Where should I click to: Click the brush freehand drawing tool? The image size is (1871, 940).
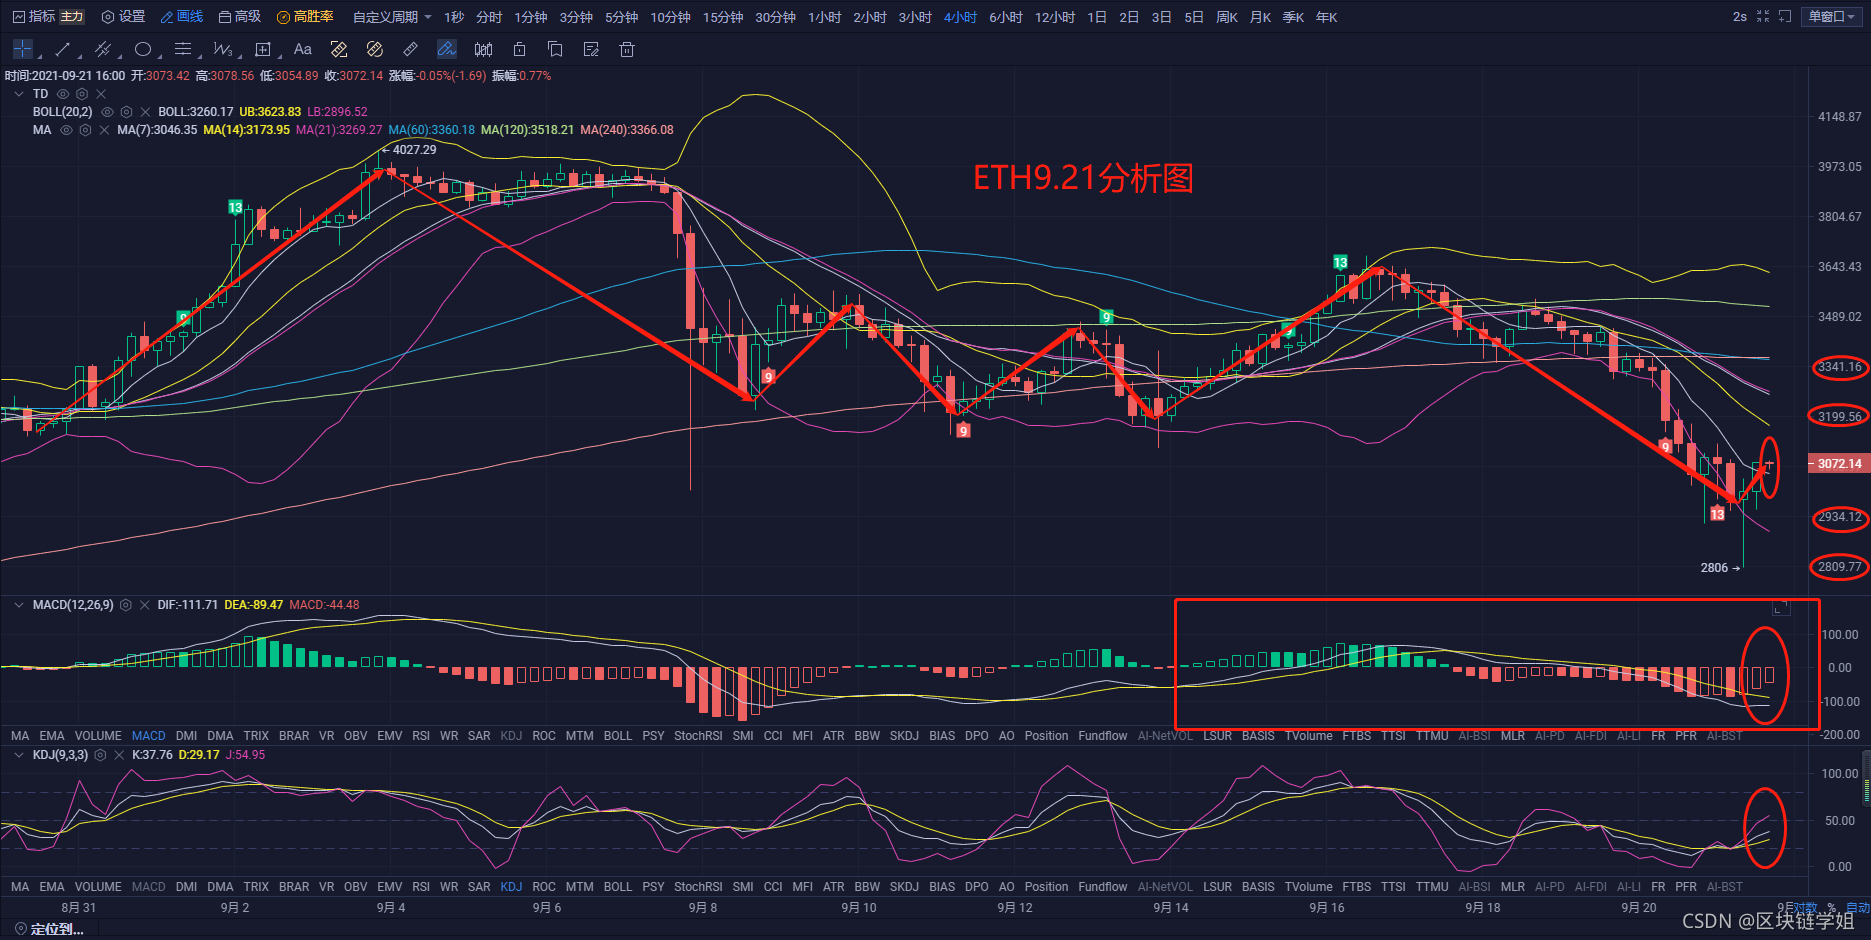pos(447,49)
